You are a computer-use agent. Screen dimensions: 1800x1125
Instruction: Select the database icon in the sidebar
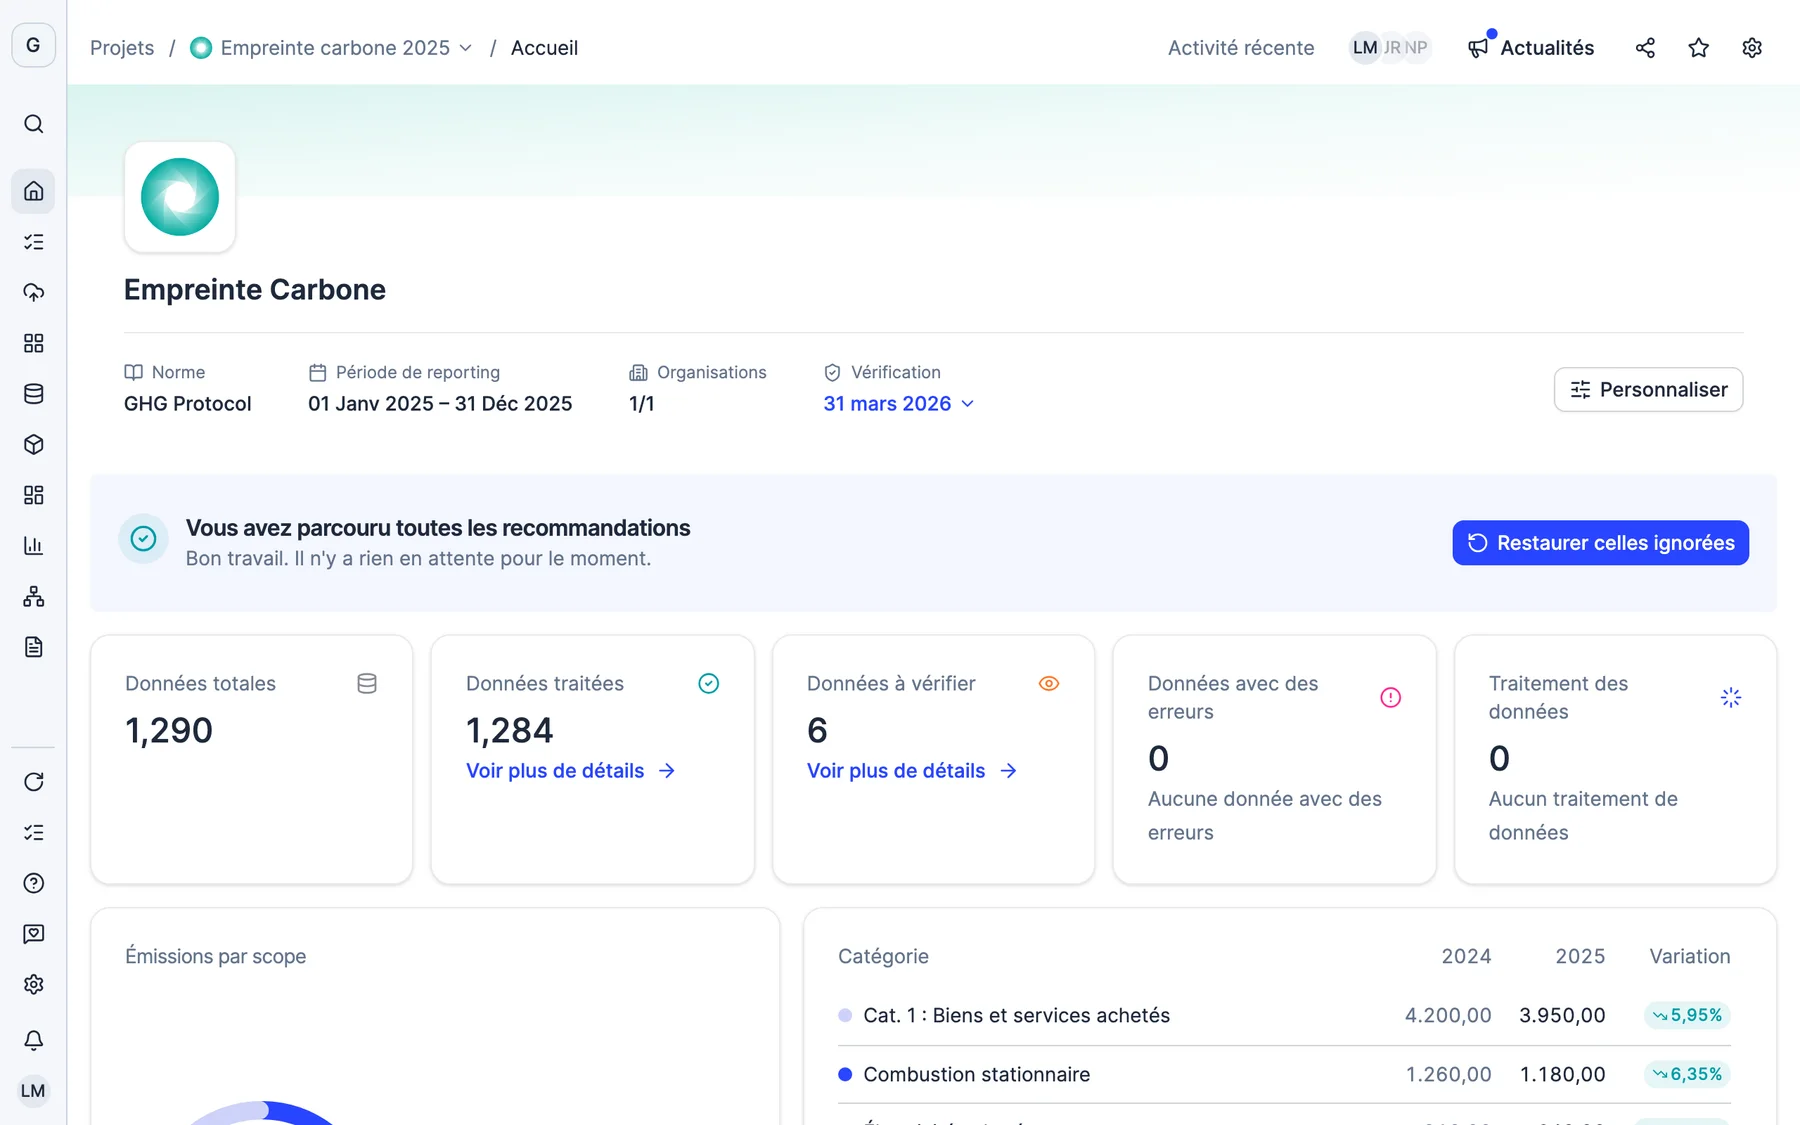tap(33, 394)
